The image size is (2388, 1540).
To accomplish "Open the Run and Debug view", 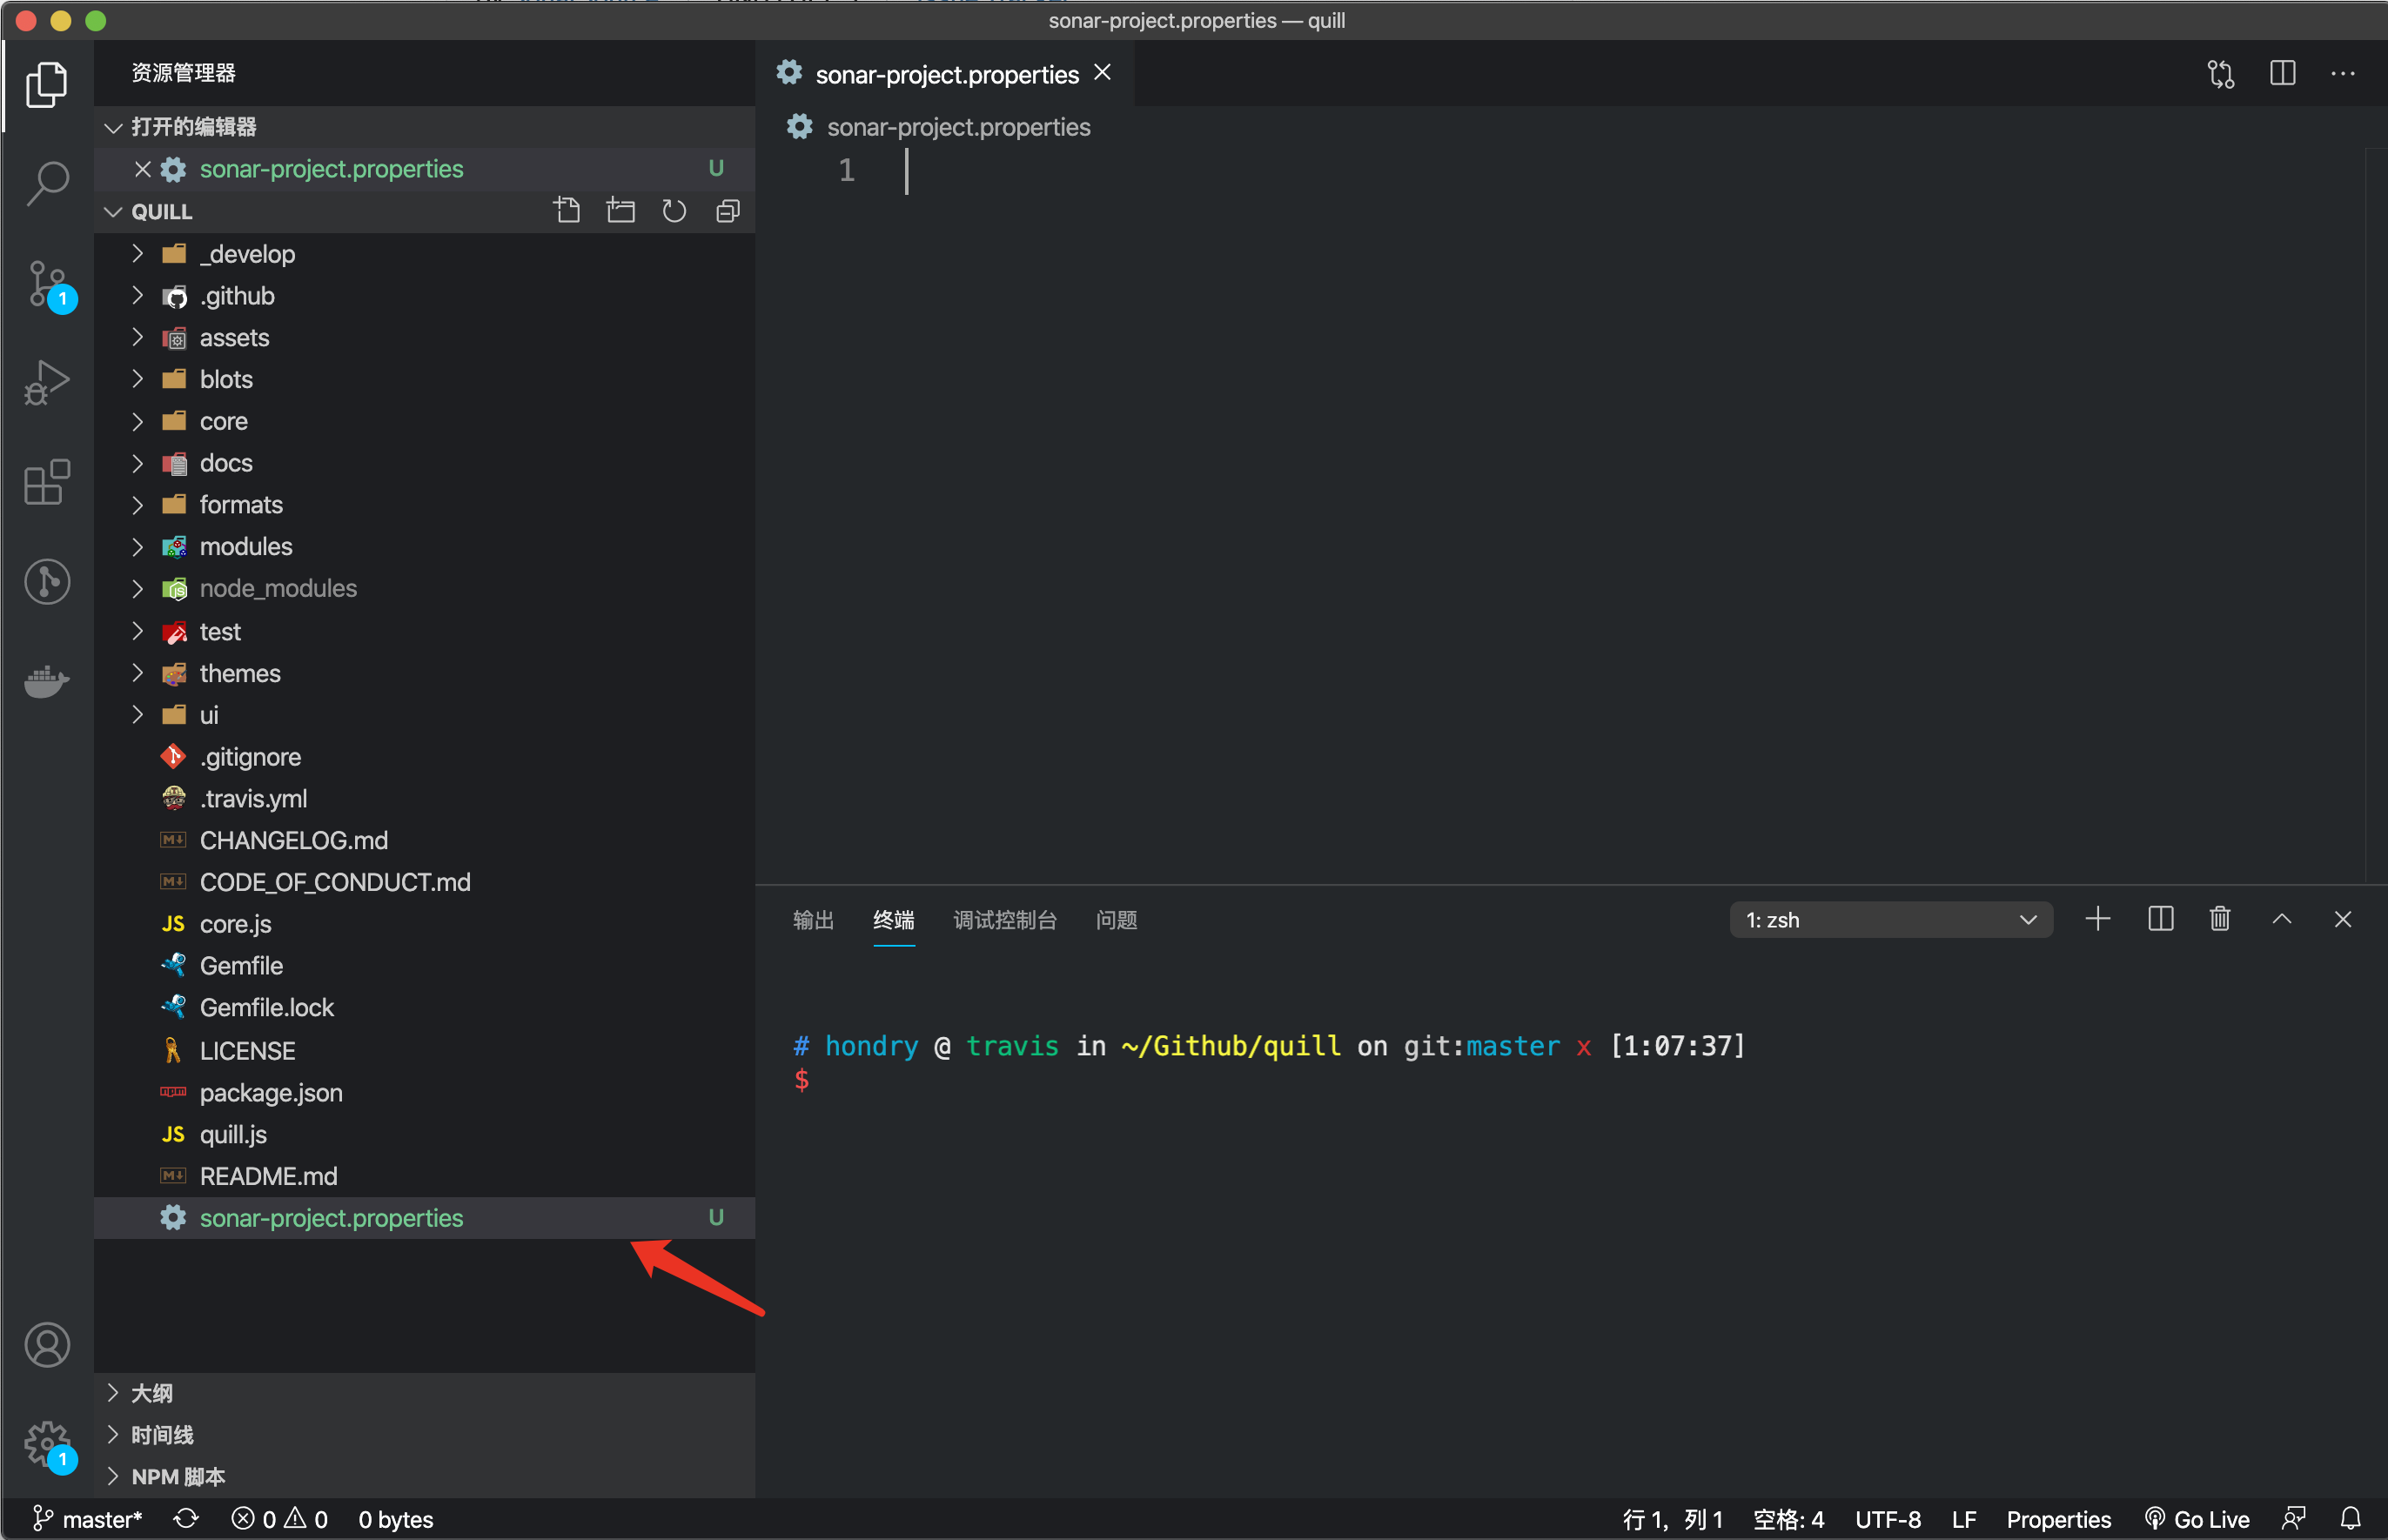I will pos(47,382).
